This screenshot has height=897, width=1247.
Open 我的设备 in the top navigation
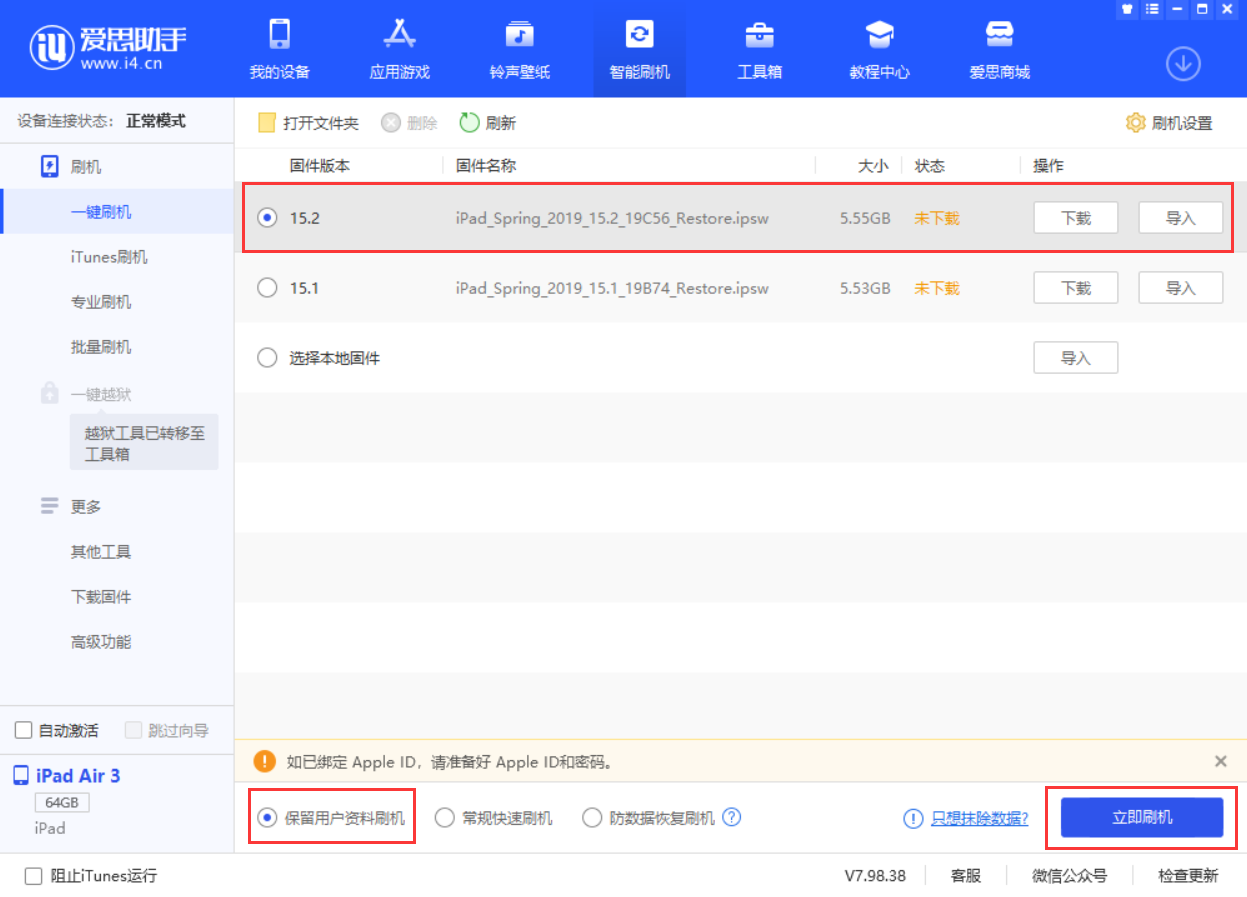coord(278,48)
